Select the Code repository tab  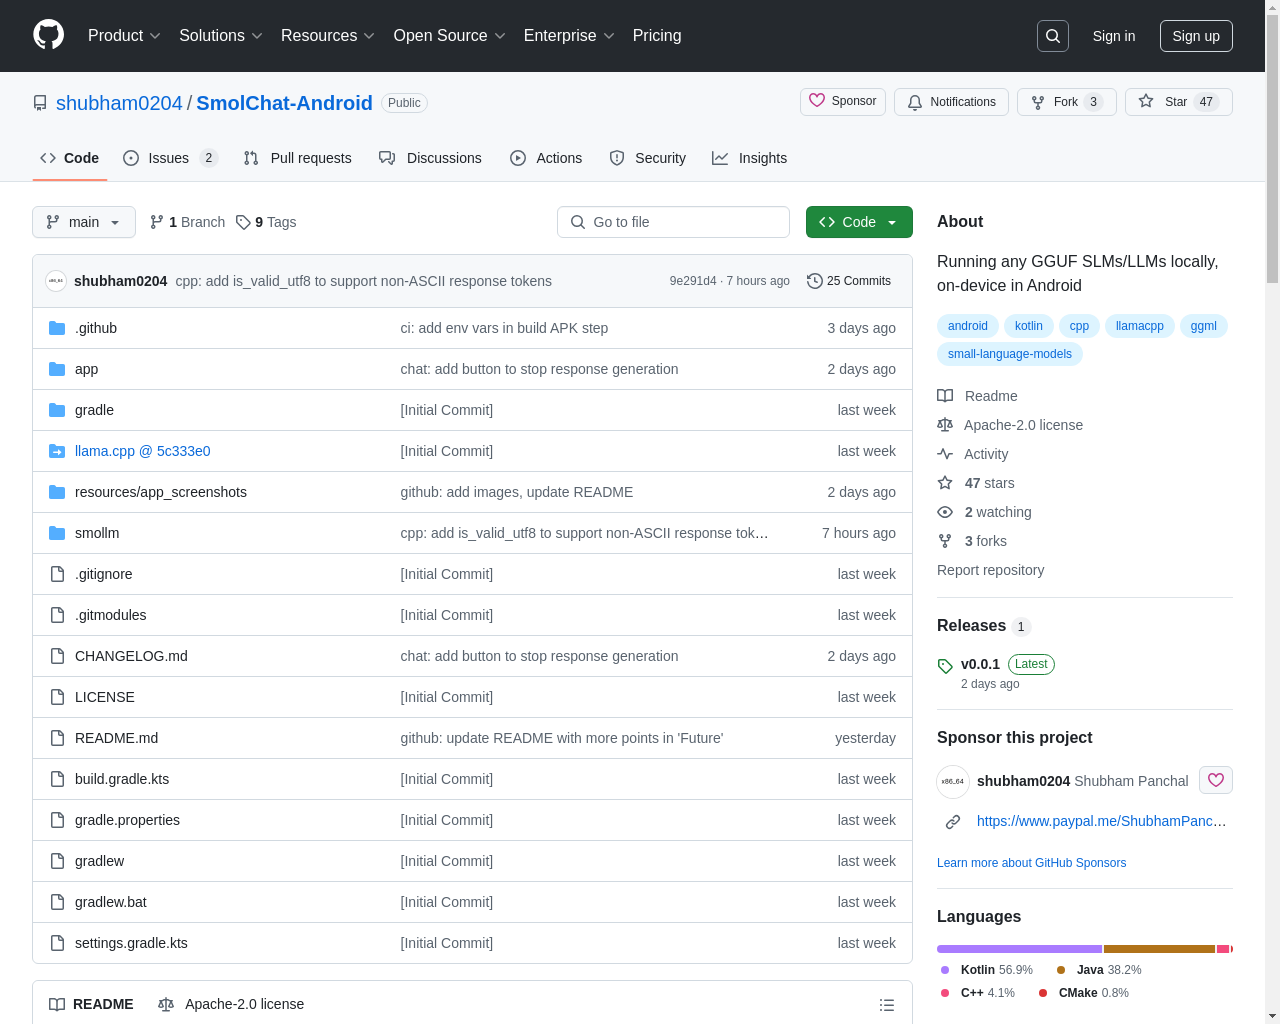click(x=70, y=158)
